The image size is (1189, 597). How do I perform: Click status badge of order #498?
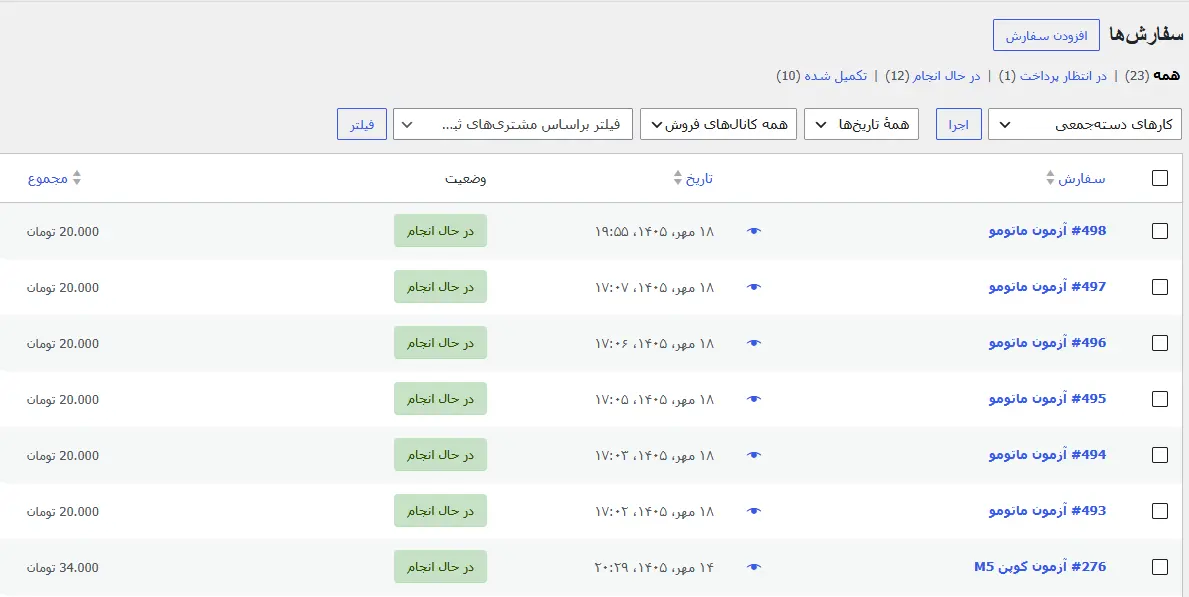click(440, 231)
